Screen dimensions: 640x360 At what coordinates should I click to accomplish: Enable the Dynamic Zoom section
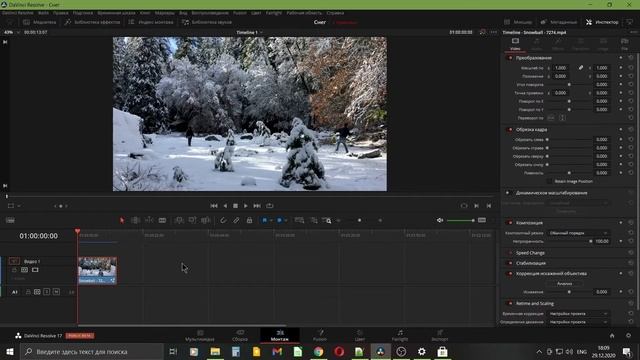pos(508,193)
